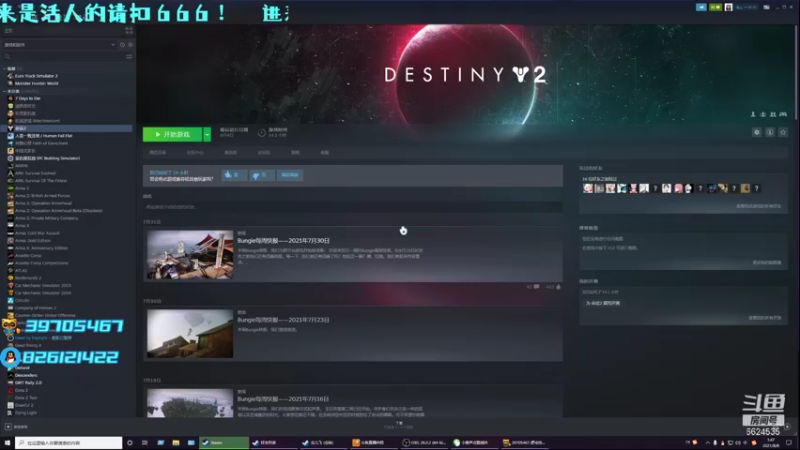Screen dimensions: 800x450
Task: Toggle the collections grid view icon in the sidebar
Action: point(129,31)
